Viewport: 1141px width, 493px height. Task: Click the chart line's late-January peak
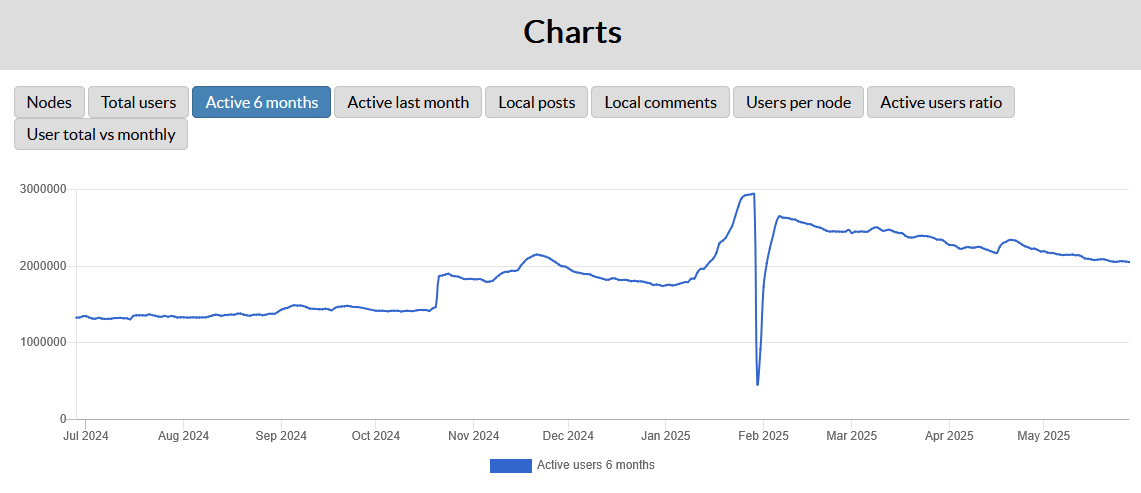point(753,194)
